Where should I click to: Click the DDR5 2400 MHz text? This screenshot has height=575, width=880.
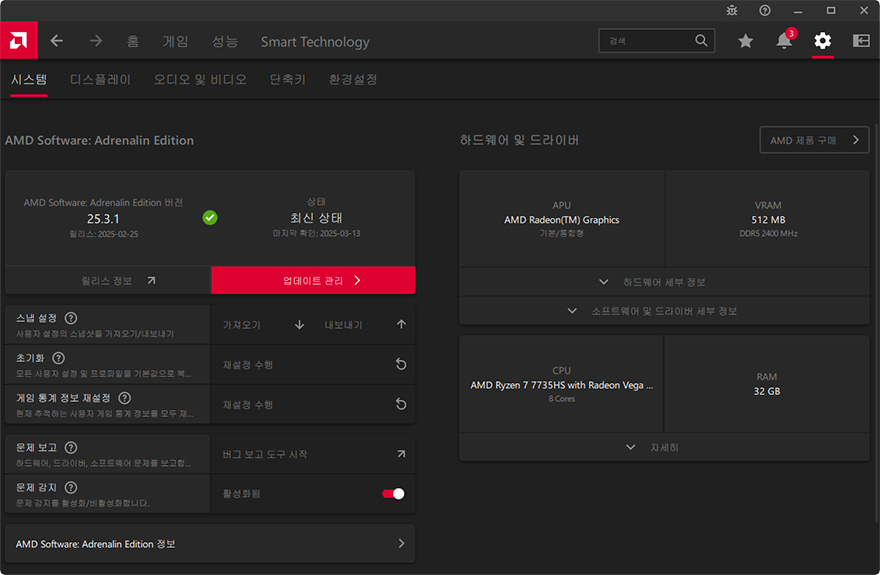[x=768, y=233]
